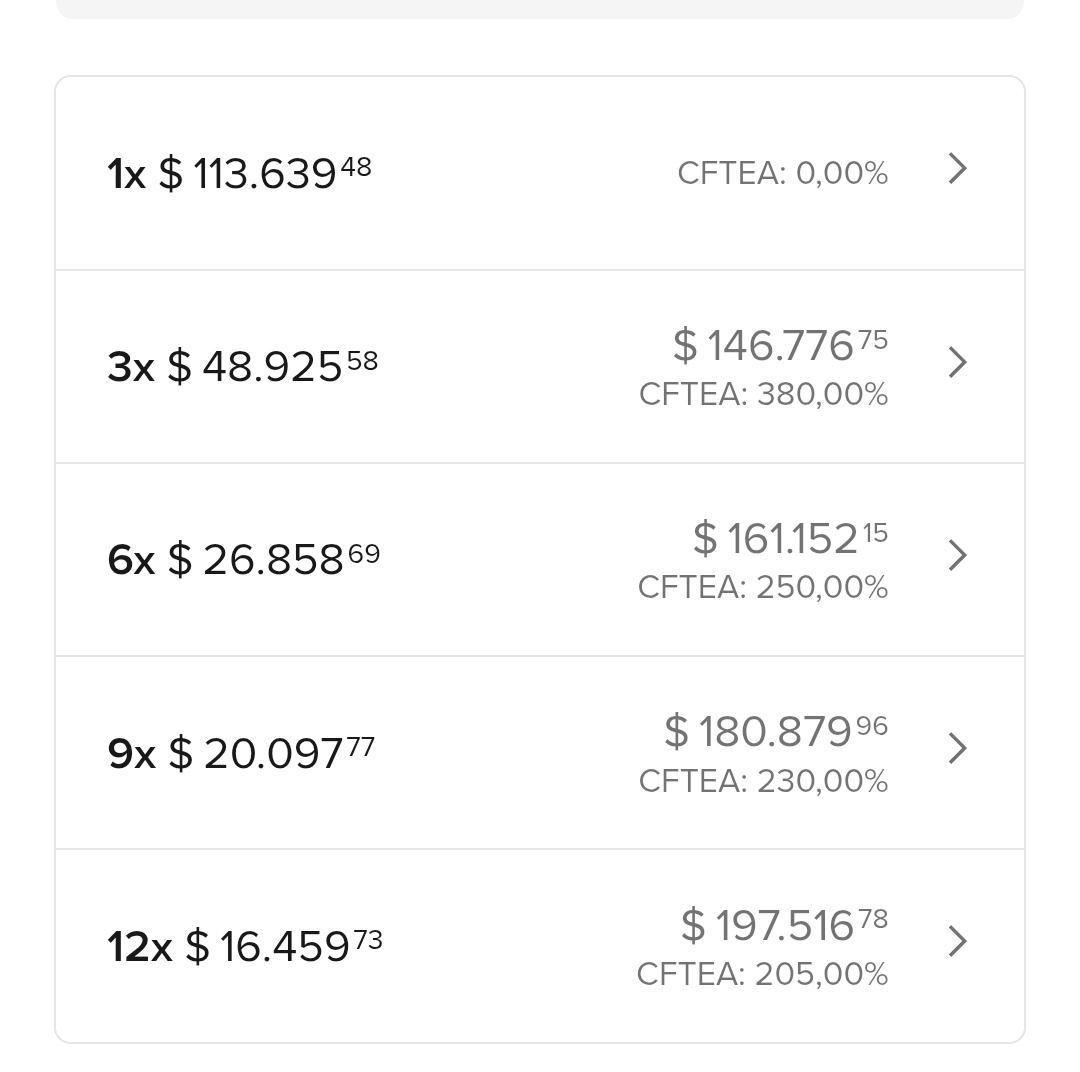
Task: Click the total amount $ 146.776
Action: pyautogui.click(x=780, y=344)
